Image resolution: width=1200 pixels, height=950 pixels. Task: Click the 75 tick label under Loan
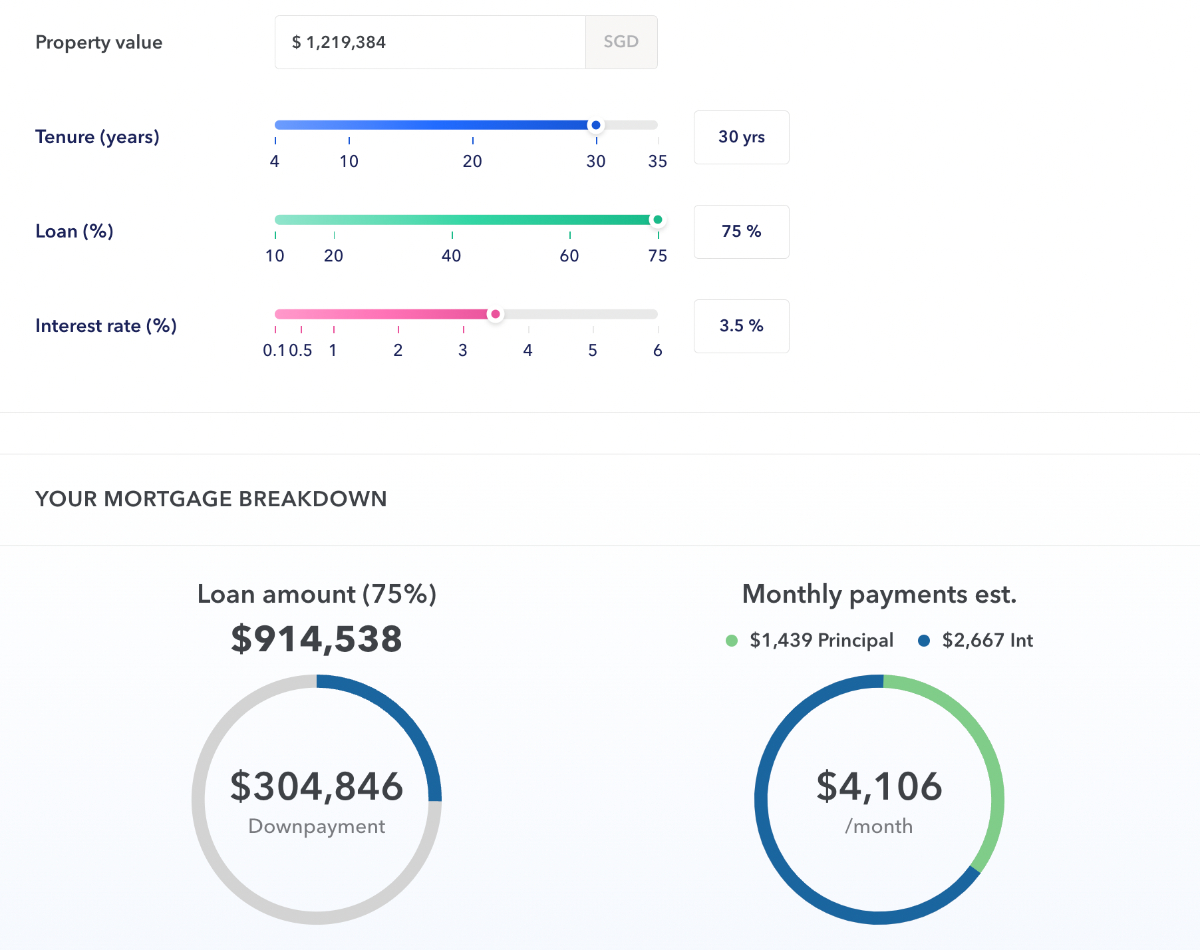click(x=657, y=256)
